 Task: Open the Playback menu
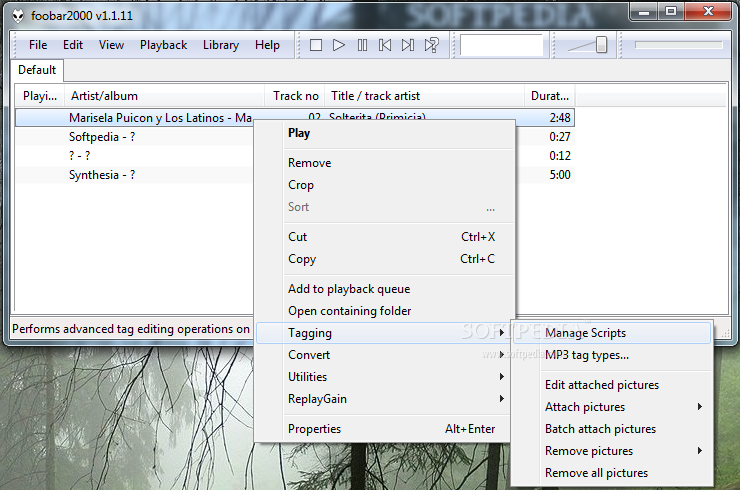[163, 45]
